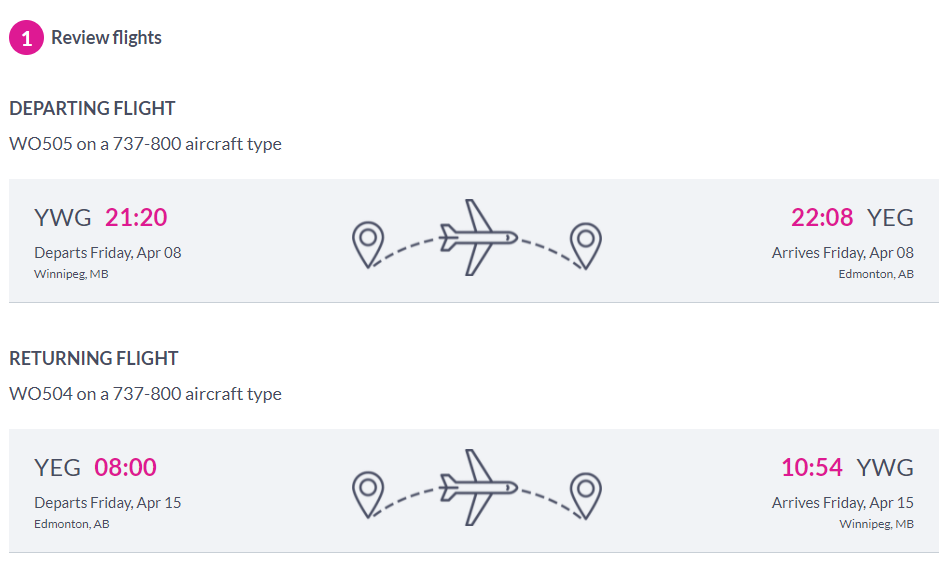Click the WO504 aircraft type line
This screenshot has height=573, width=950.
(x=145, y=394)
